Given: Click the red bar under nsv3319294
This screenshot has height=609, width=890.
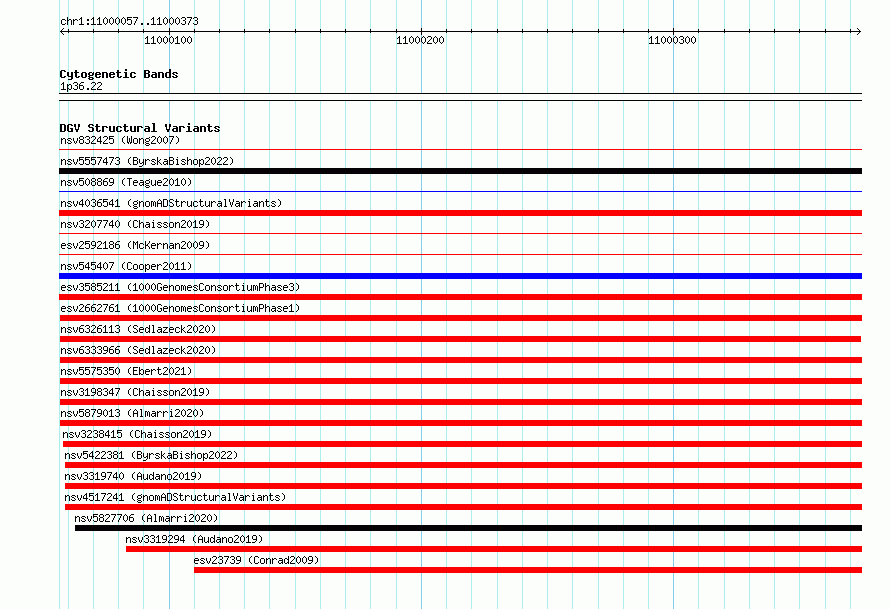Looking at the screenshot, I should click(494, 549).
